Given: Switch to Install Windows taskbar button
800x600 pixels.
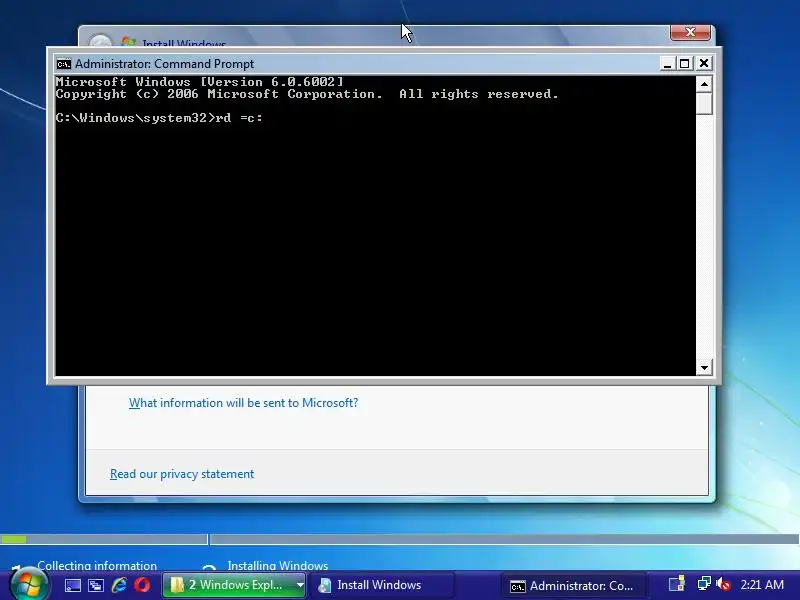Looking at the screenshot, I should click(382, 585).
